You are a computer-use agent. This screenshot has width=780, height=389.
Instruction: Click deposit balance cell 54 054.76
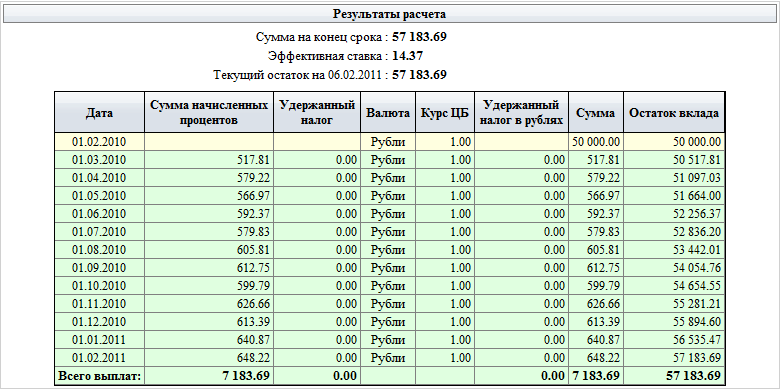(674, 268)
